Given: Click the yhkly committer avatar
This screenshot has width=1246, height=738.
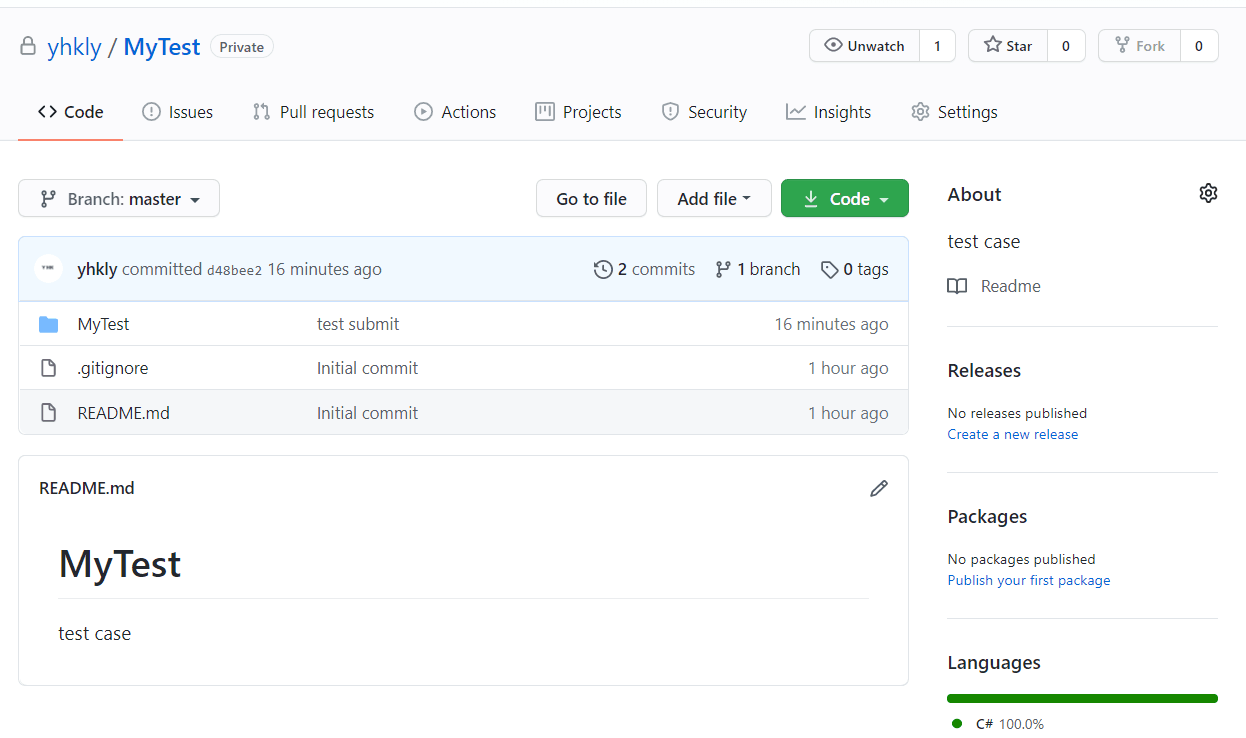Looking at the screenshot, I should click(49, 268).
